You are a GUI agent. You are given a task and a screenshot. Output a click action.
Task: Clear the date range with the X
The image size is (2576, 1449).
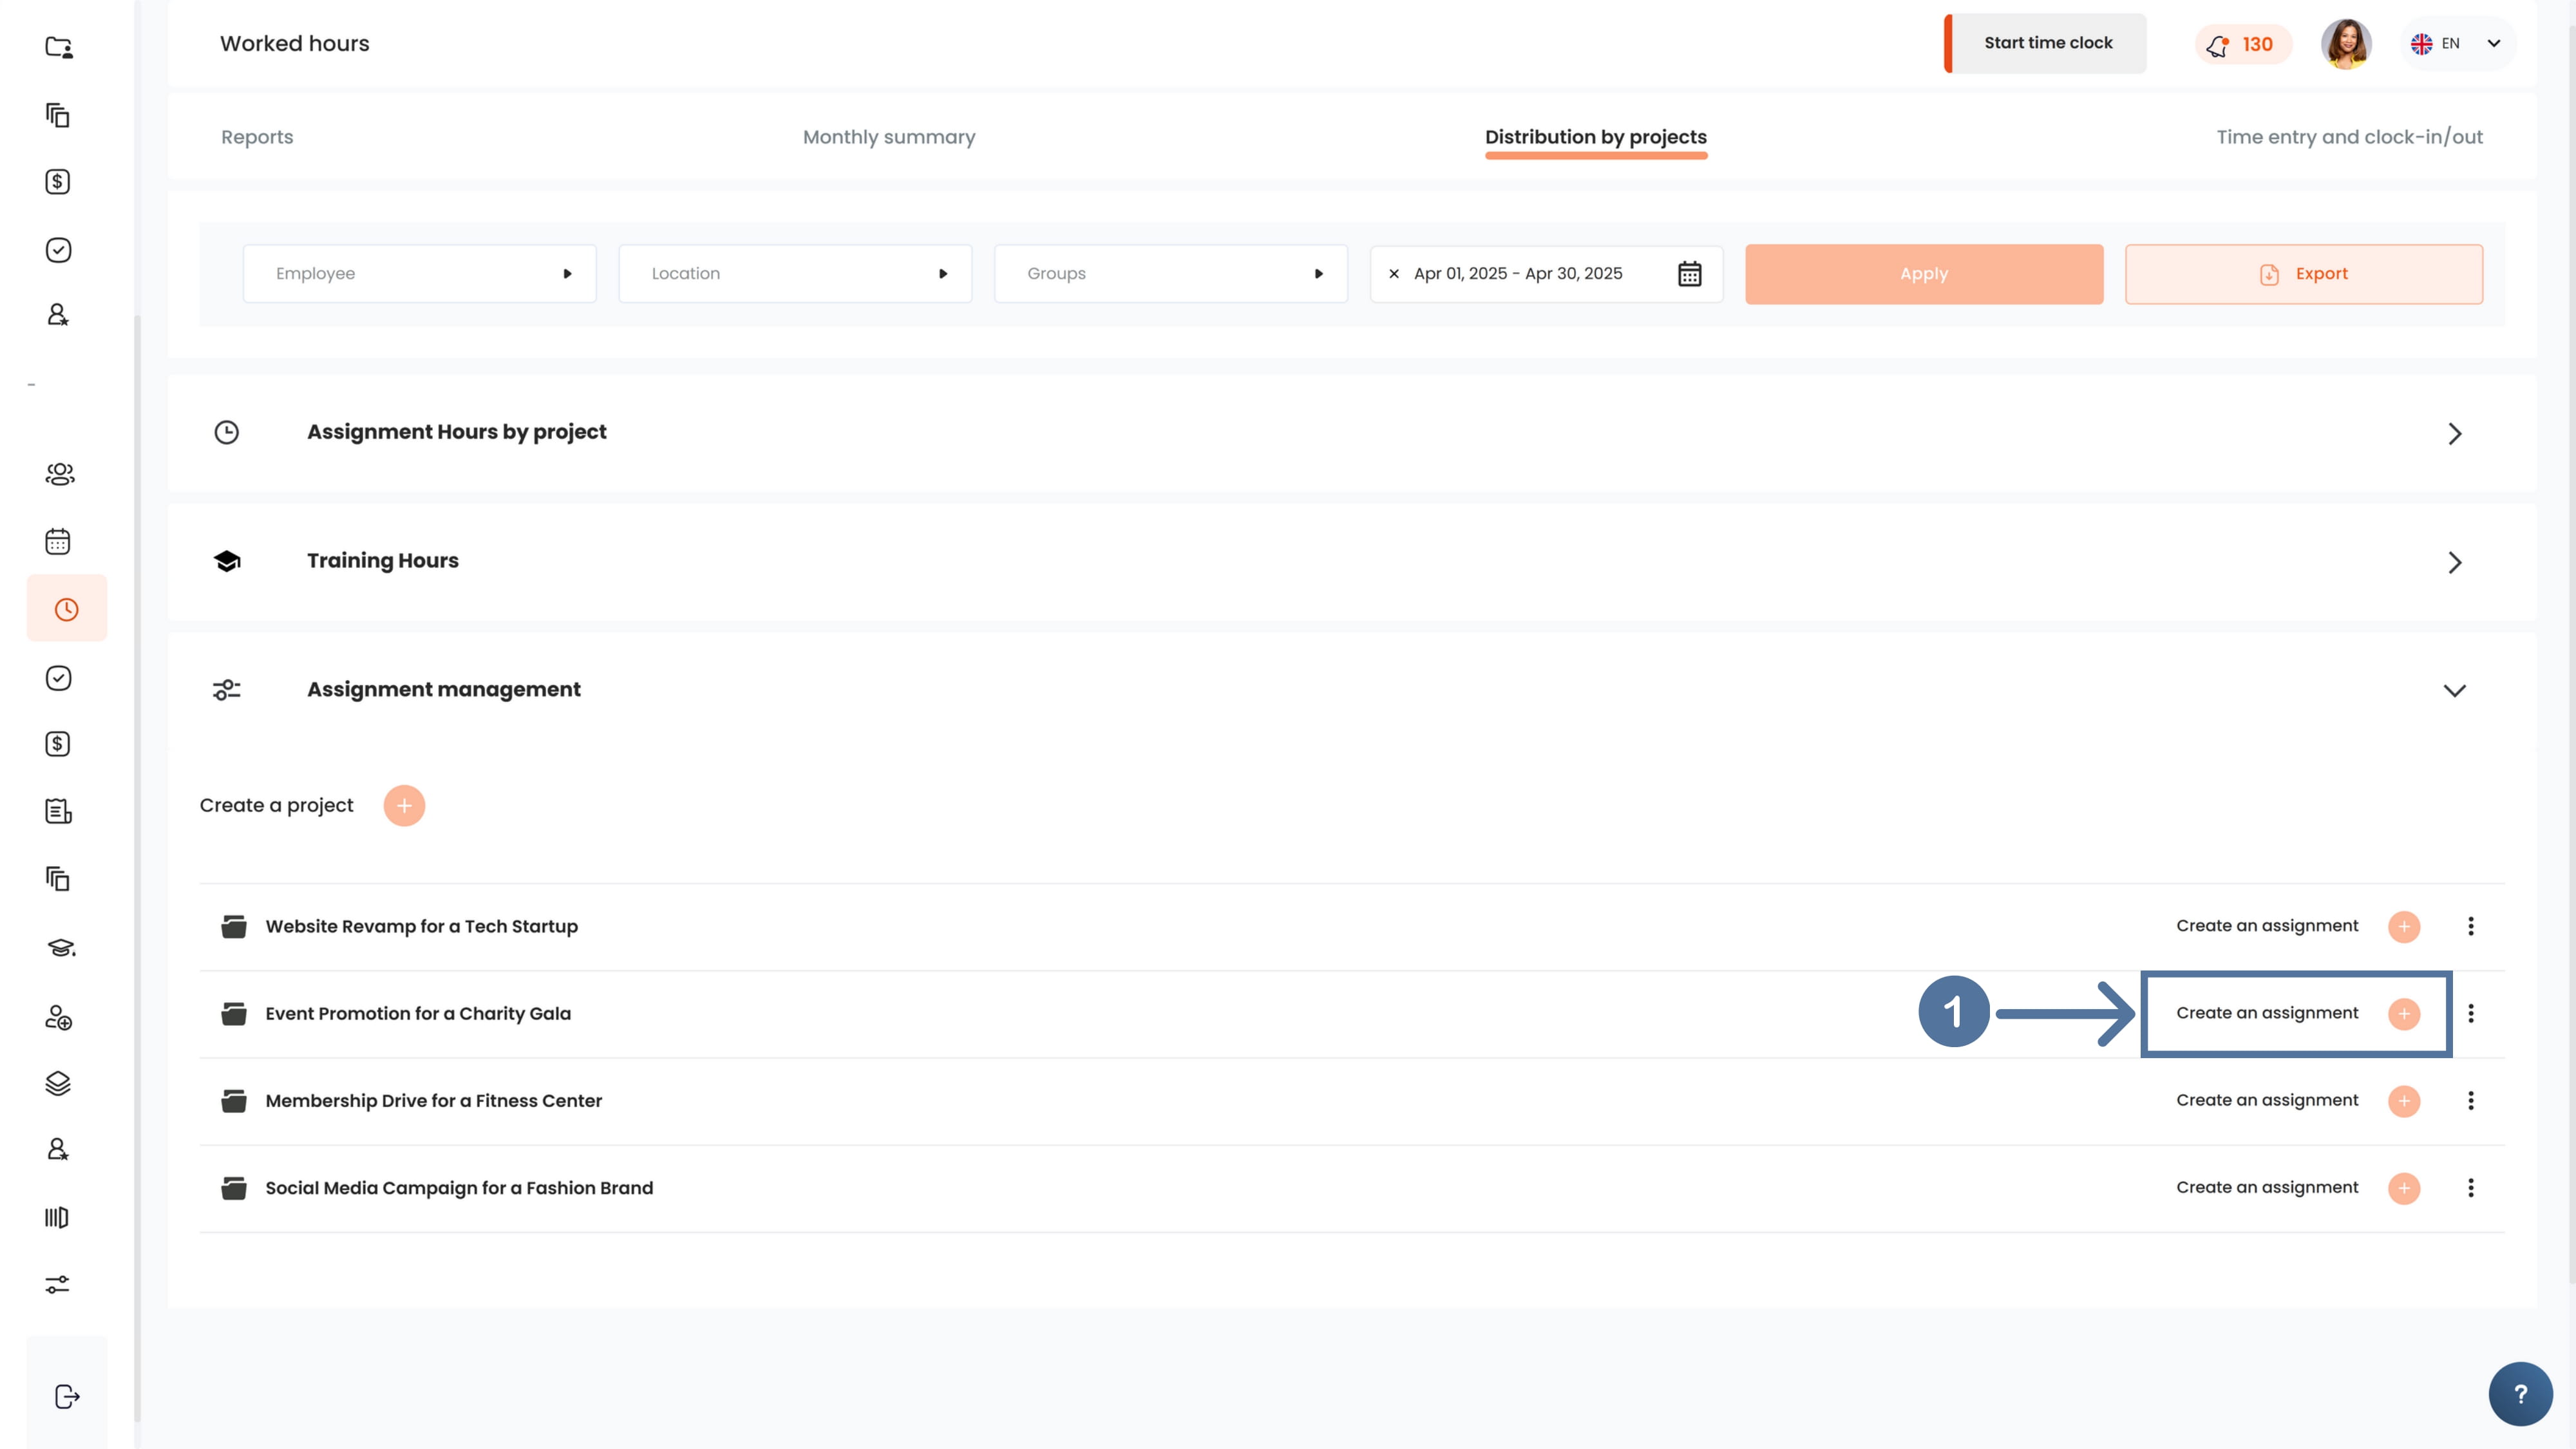1394,274
